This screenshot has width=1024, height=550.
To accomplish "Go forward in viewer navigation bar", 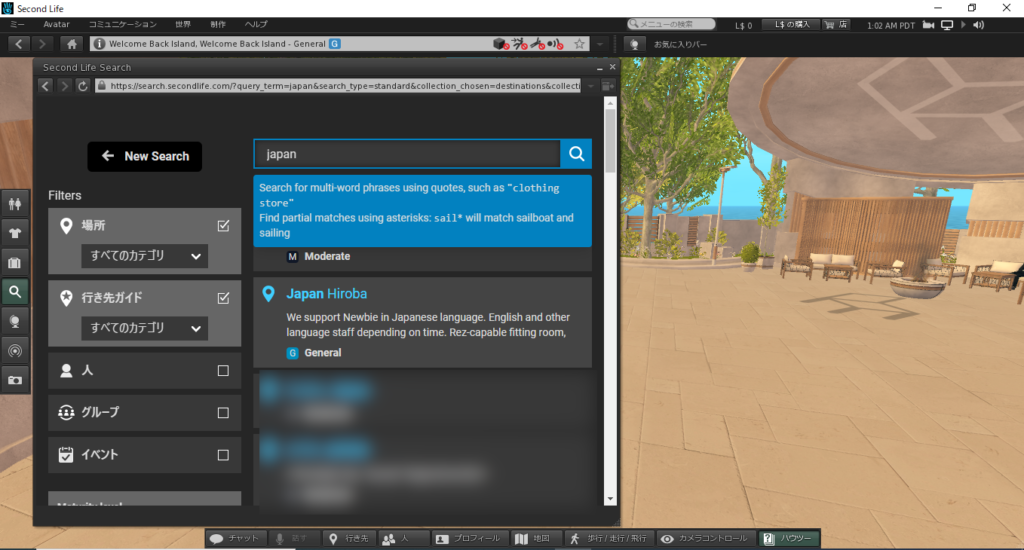I will [42, 44].
